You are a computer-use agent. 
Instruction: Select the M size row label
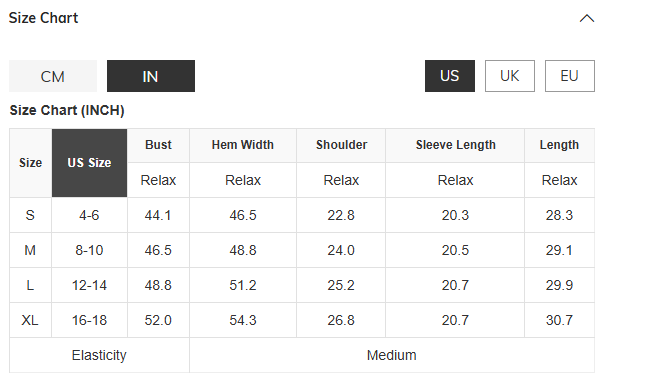[30, 250]
